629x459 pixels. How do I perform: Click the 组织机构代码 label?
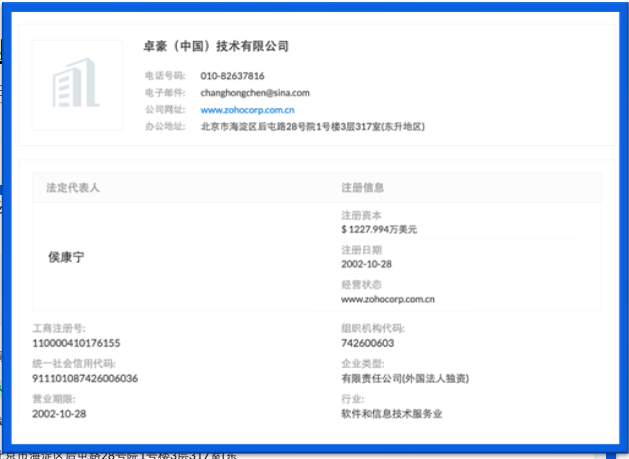click(x=373, y=329)
